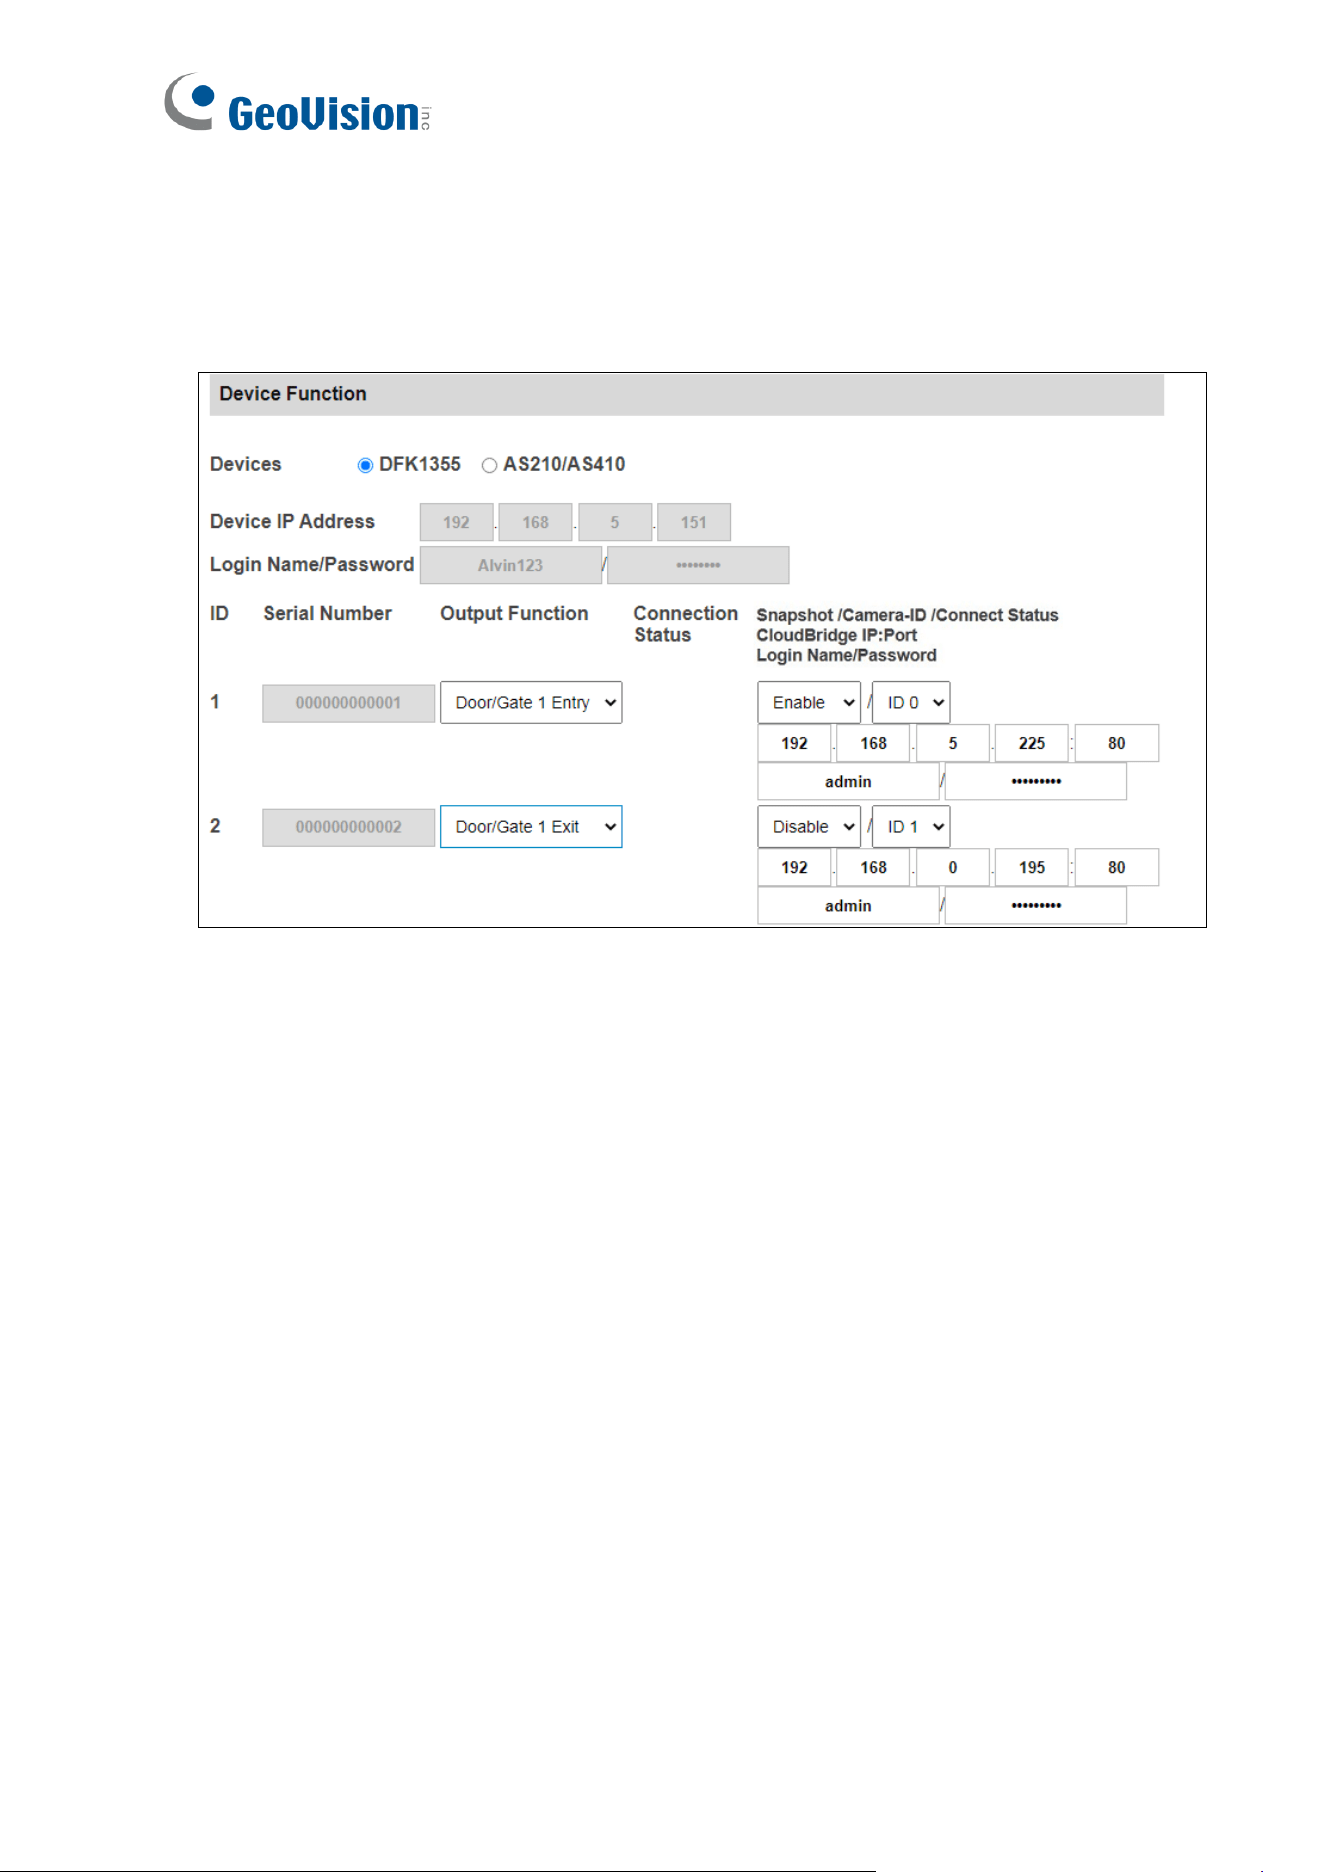
Task: Click the Output Function column header
Action: (x=514, y=613)
